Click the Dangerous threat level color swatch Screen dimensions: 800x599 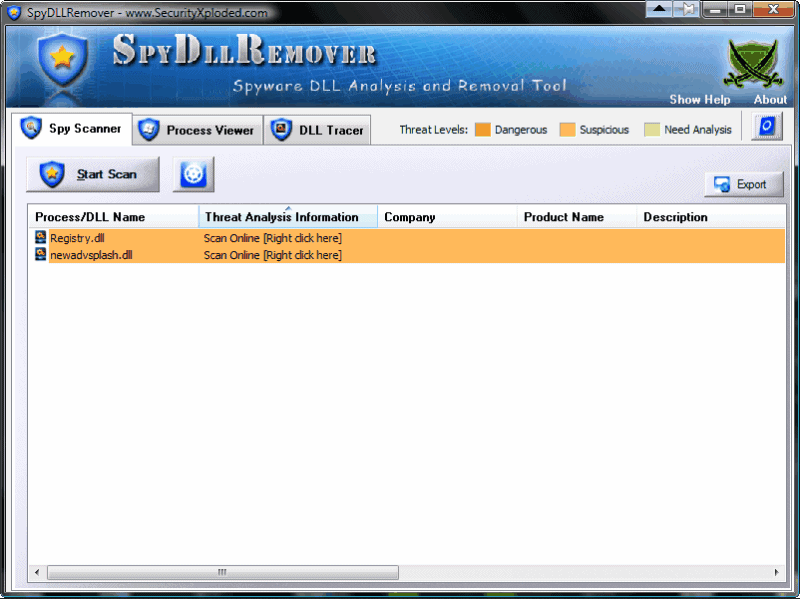(x=483, y=130)
